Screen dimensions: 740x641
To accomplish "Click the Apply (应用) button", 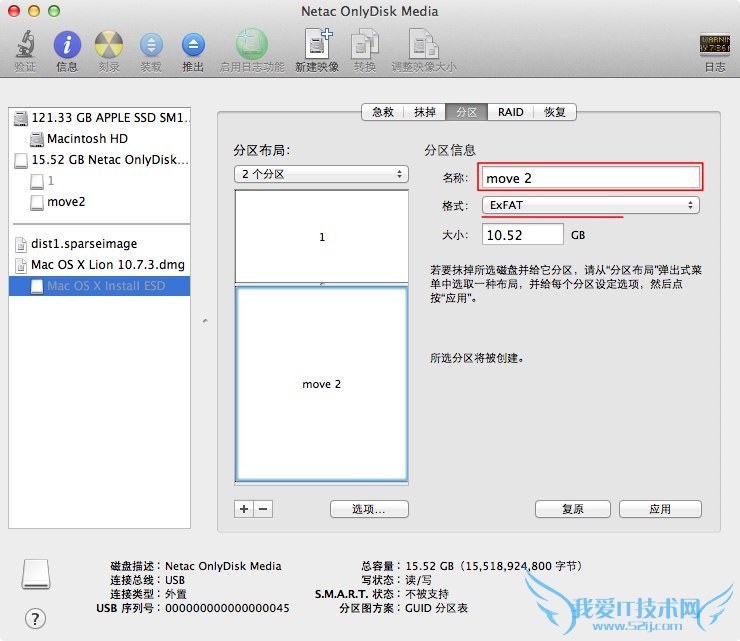I will tap(660, 509).
